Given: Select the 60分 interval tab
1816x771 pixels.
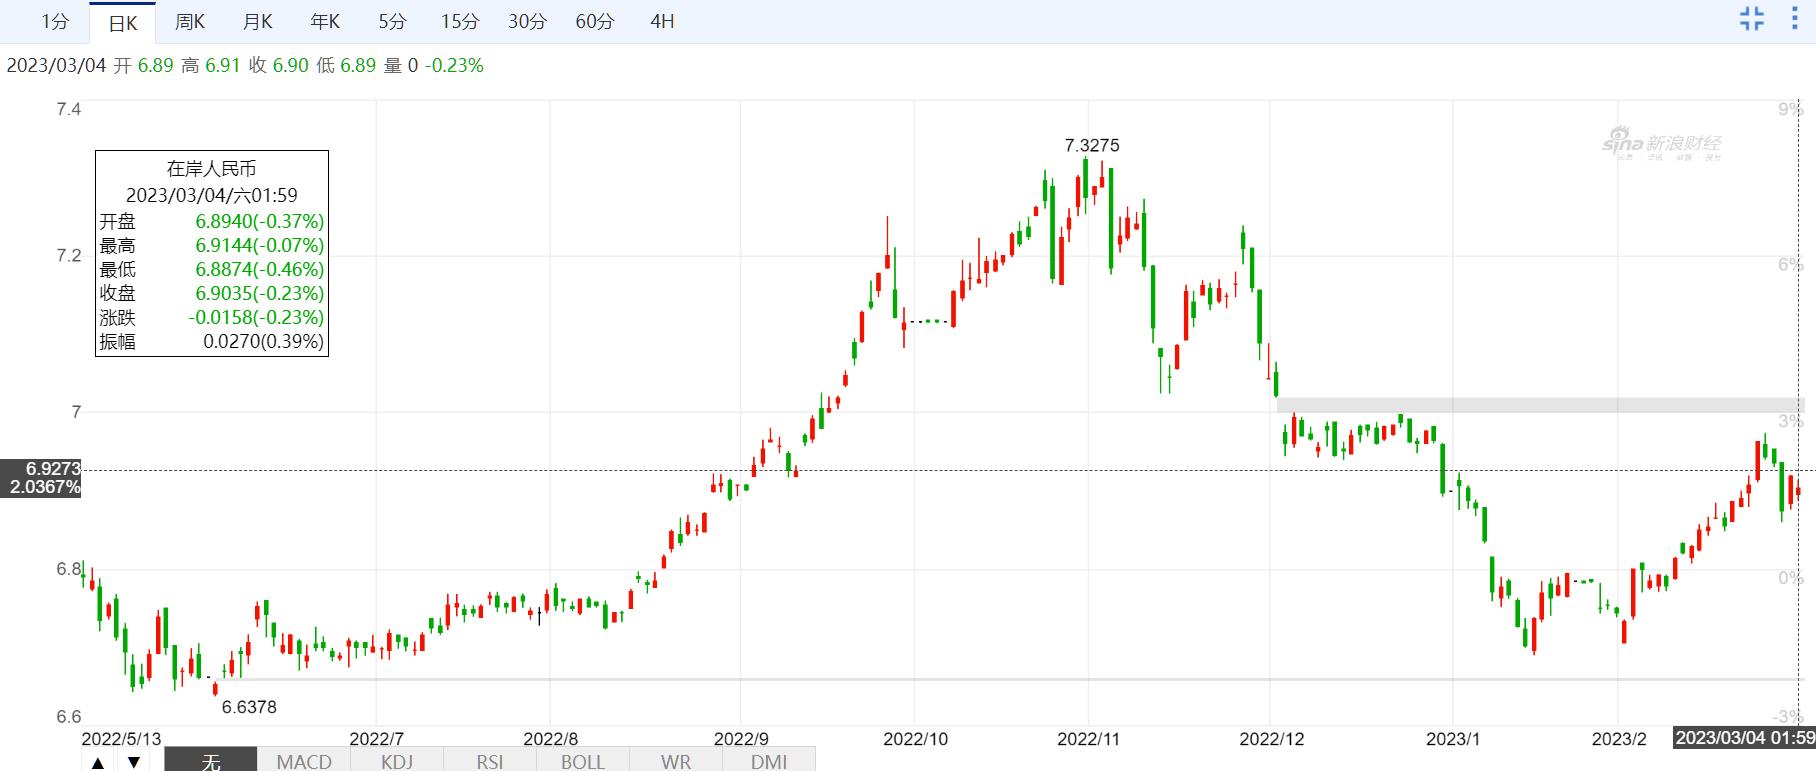Looking at the screenshot, I should 595,21.
